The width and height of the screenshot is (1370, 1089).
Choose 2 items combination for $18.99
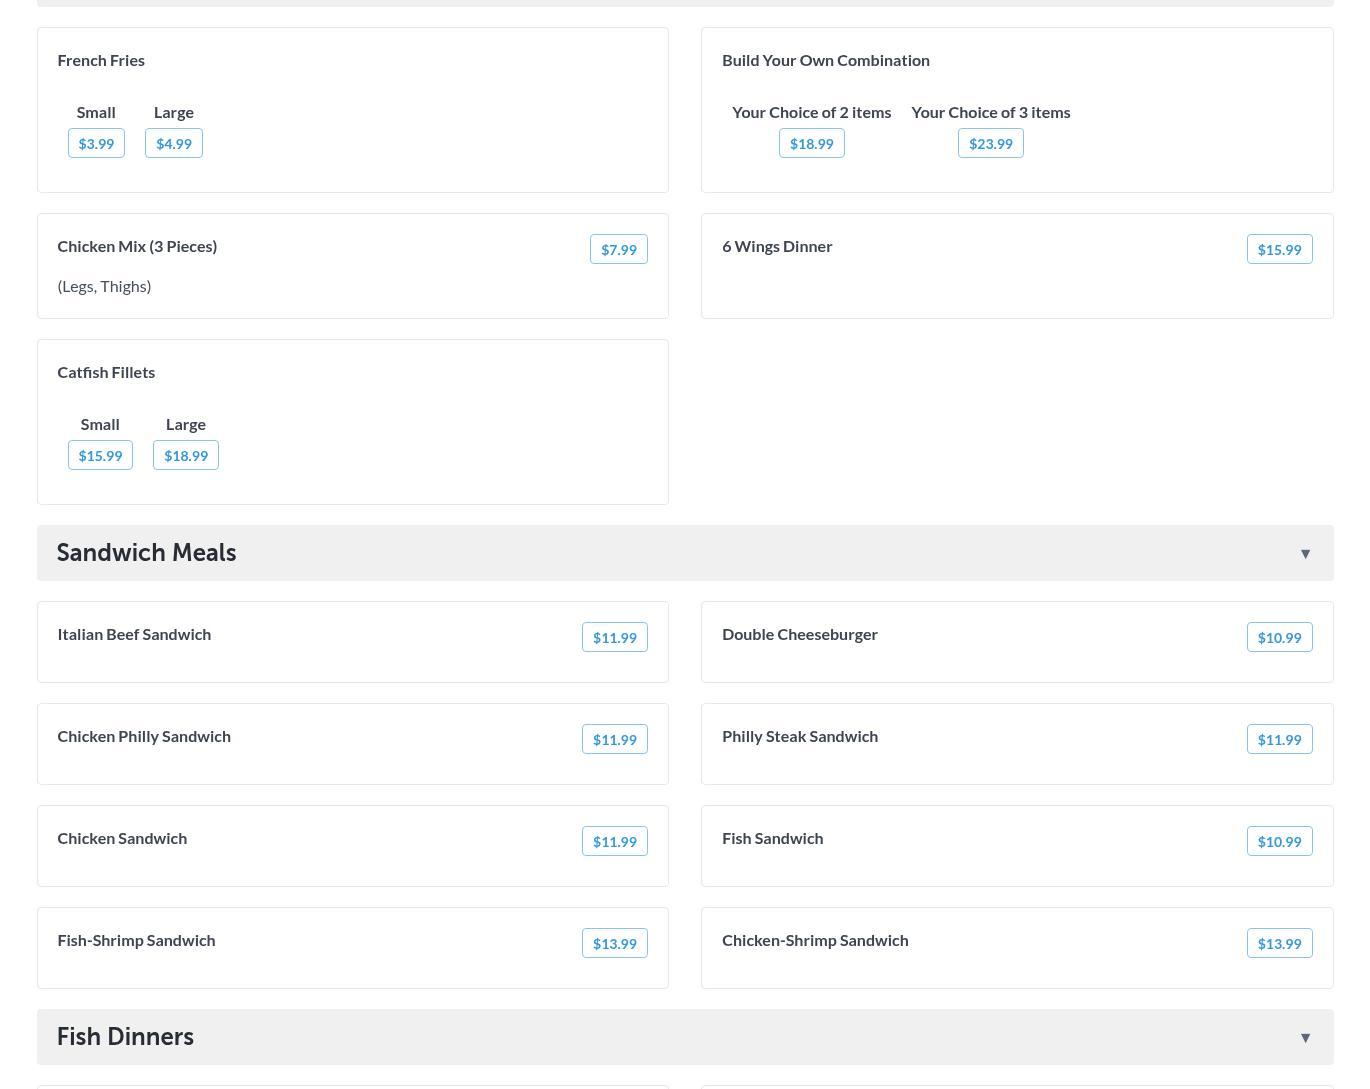tap(811, 143)
